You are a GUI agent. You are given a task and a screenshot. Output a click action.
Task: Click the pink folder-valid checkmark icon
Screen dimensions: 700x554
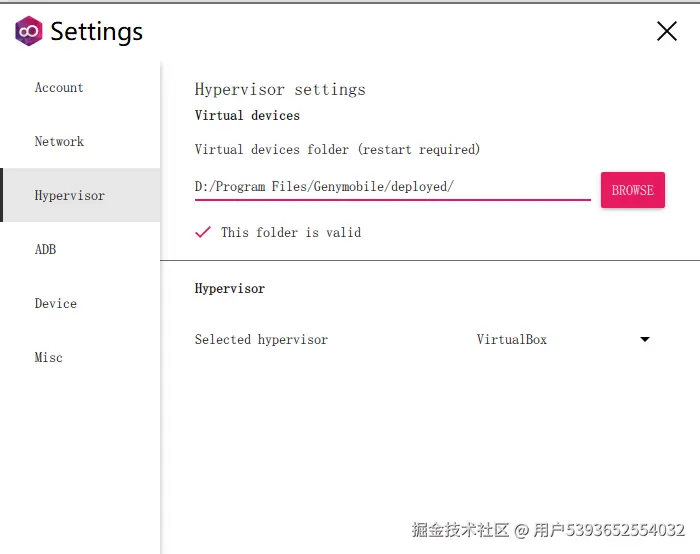203,232
